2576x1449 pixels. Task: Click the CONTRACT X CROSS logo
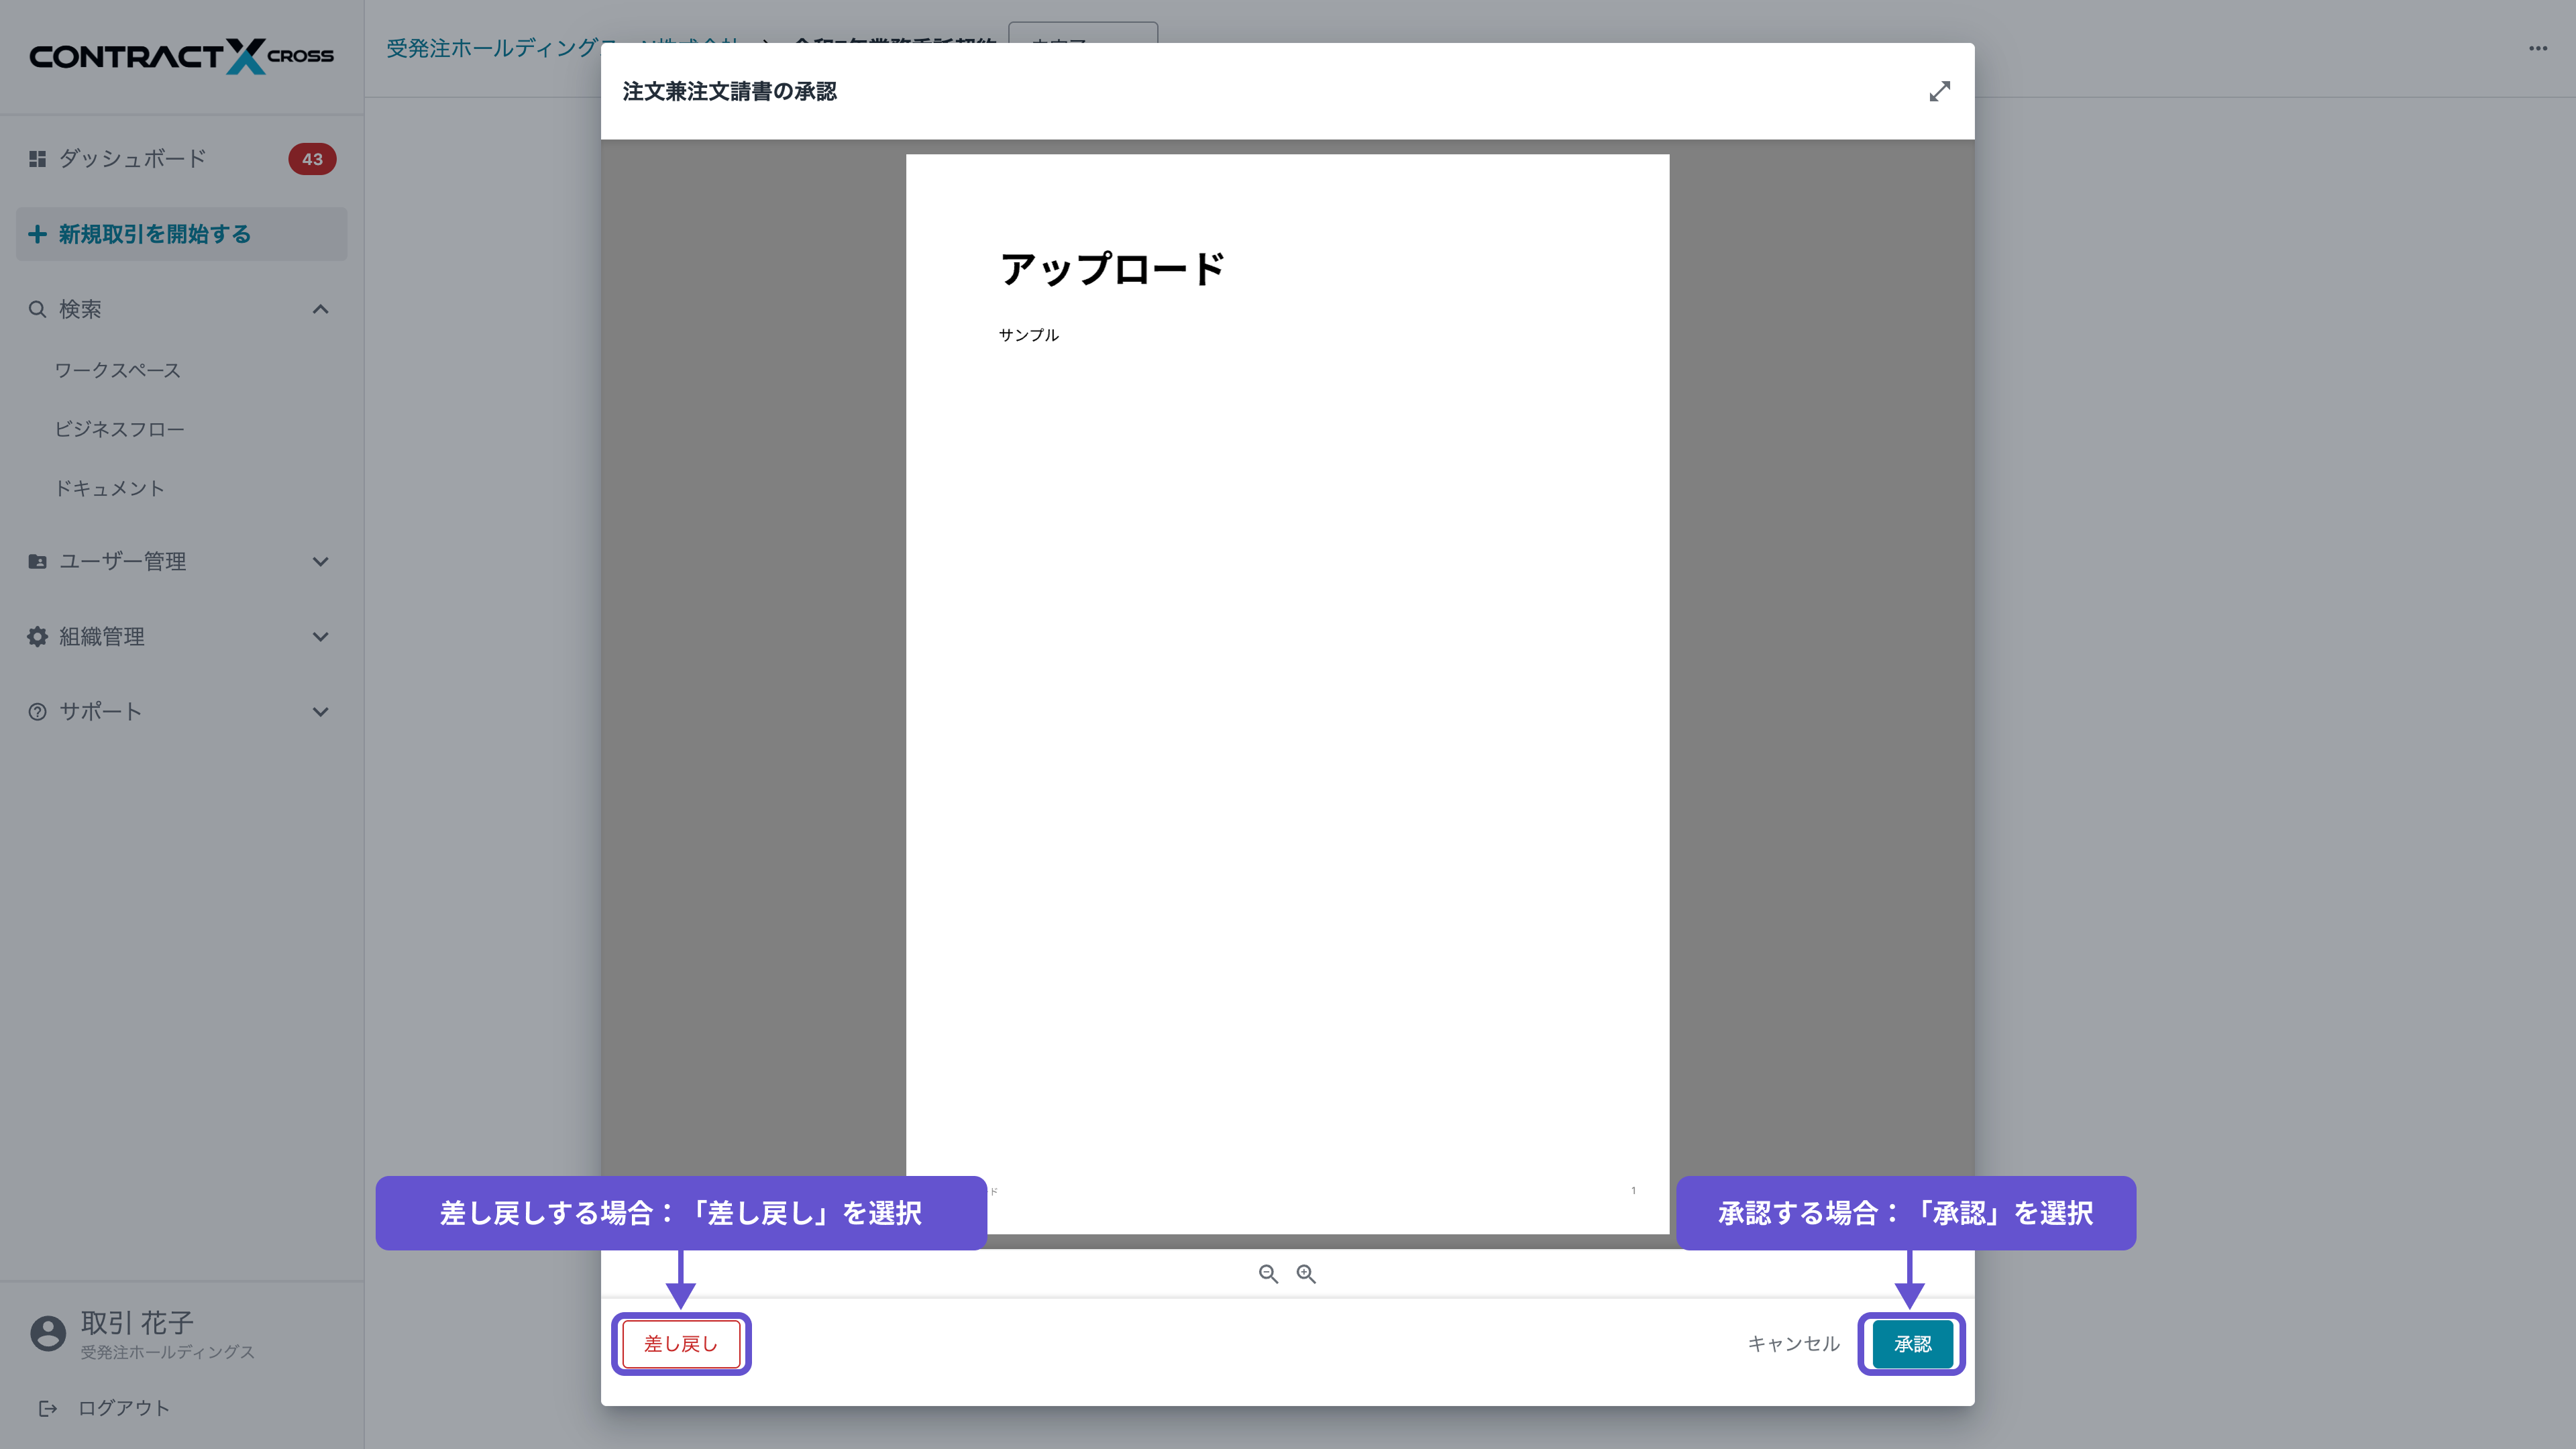[x=181, y=56]
